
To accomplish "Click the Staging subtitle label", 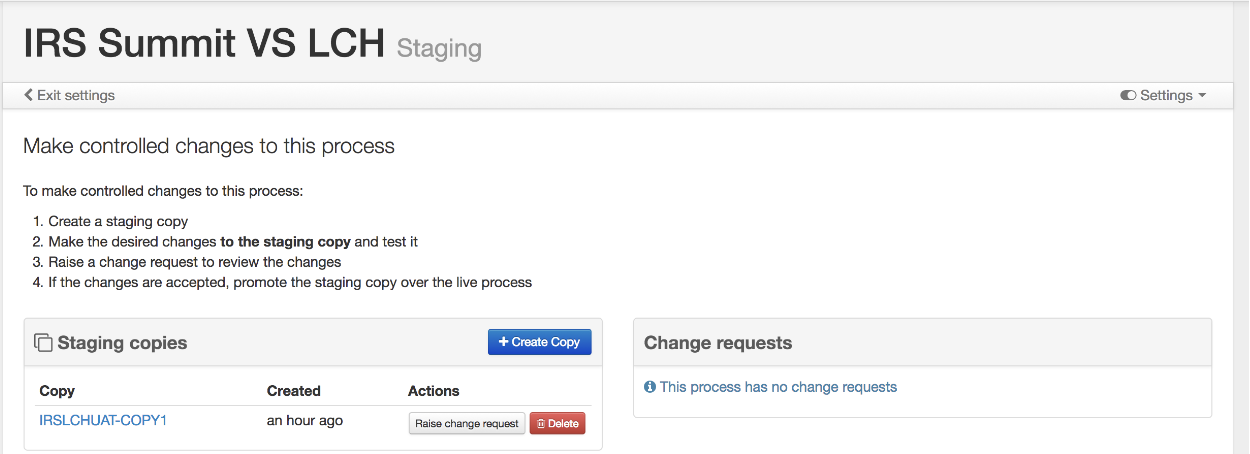I will [439, 48].
